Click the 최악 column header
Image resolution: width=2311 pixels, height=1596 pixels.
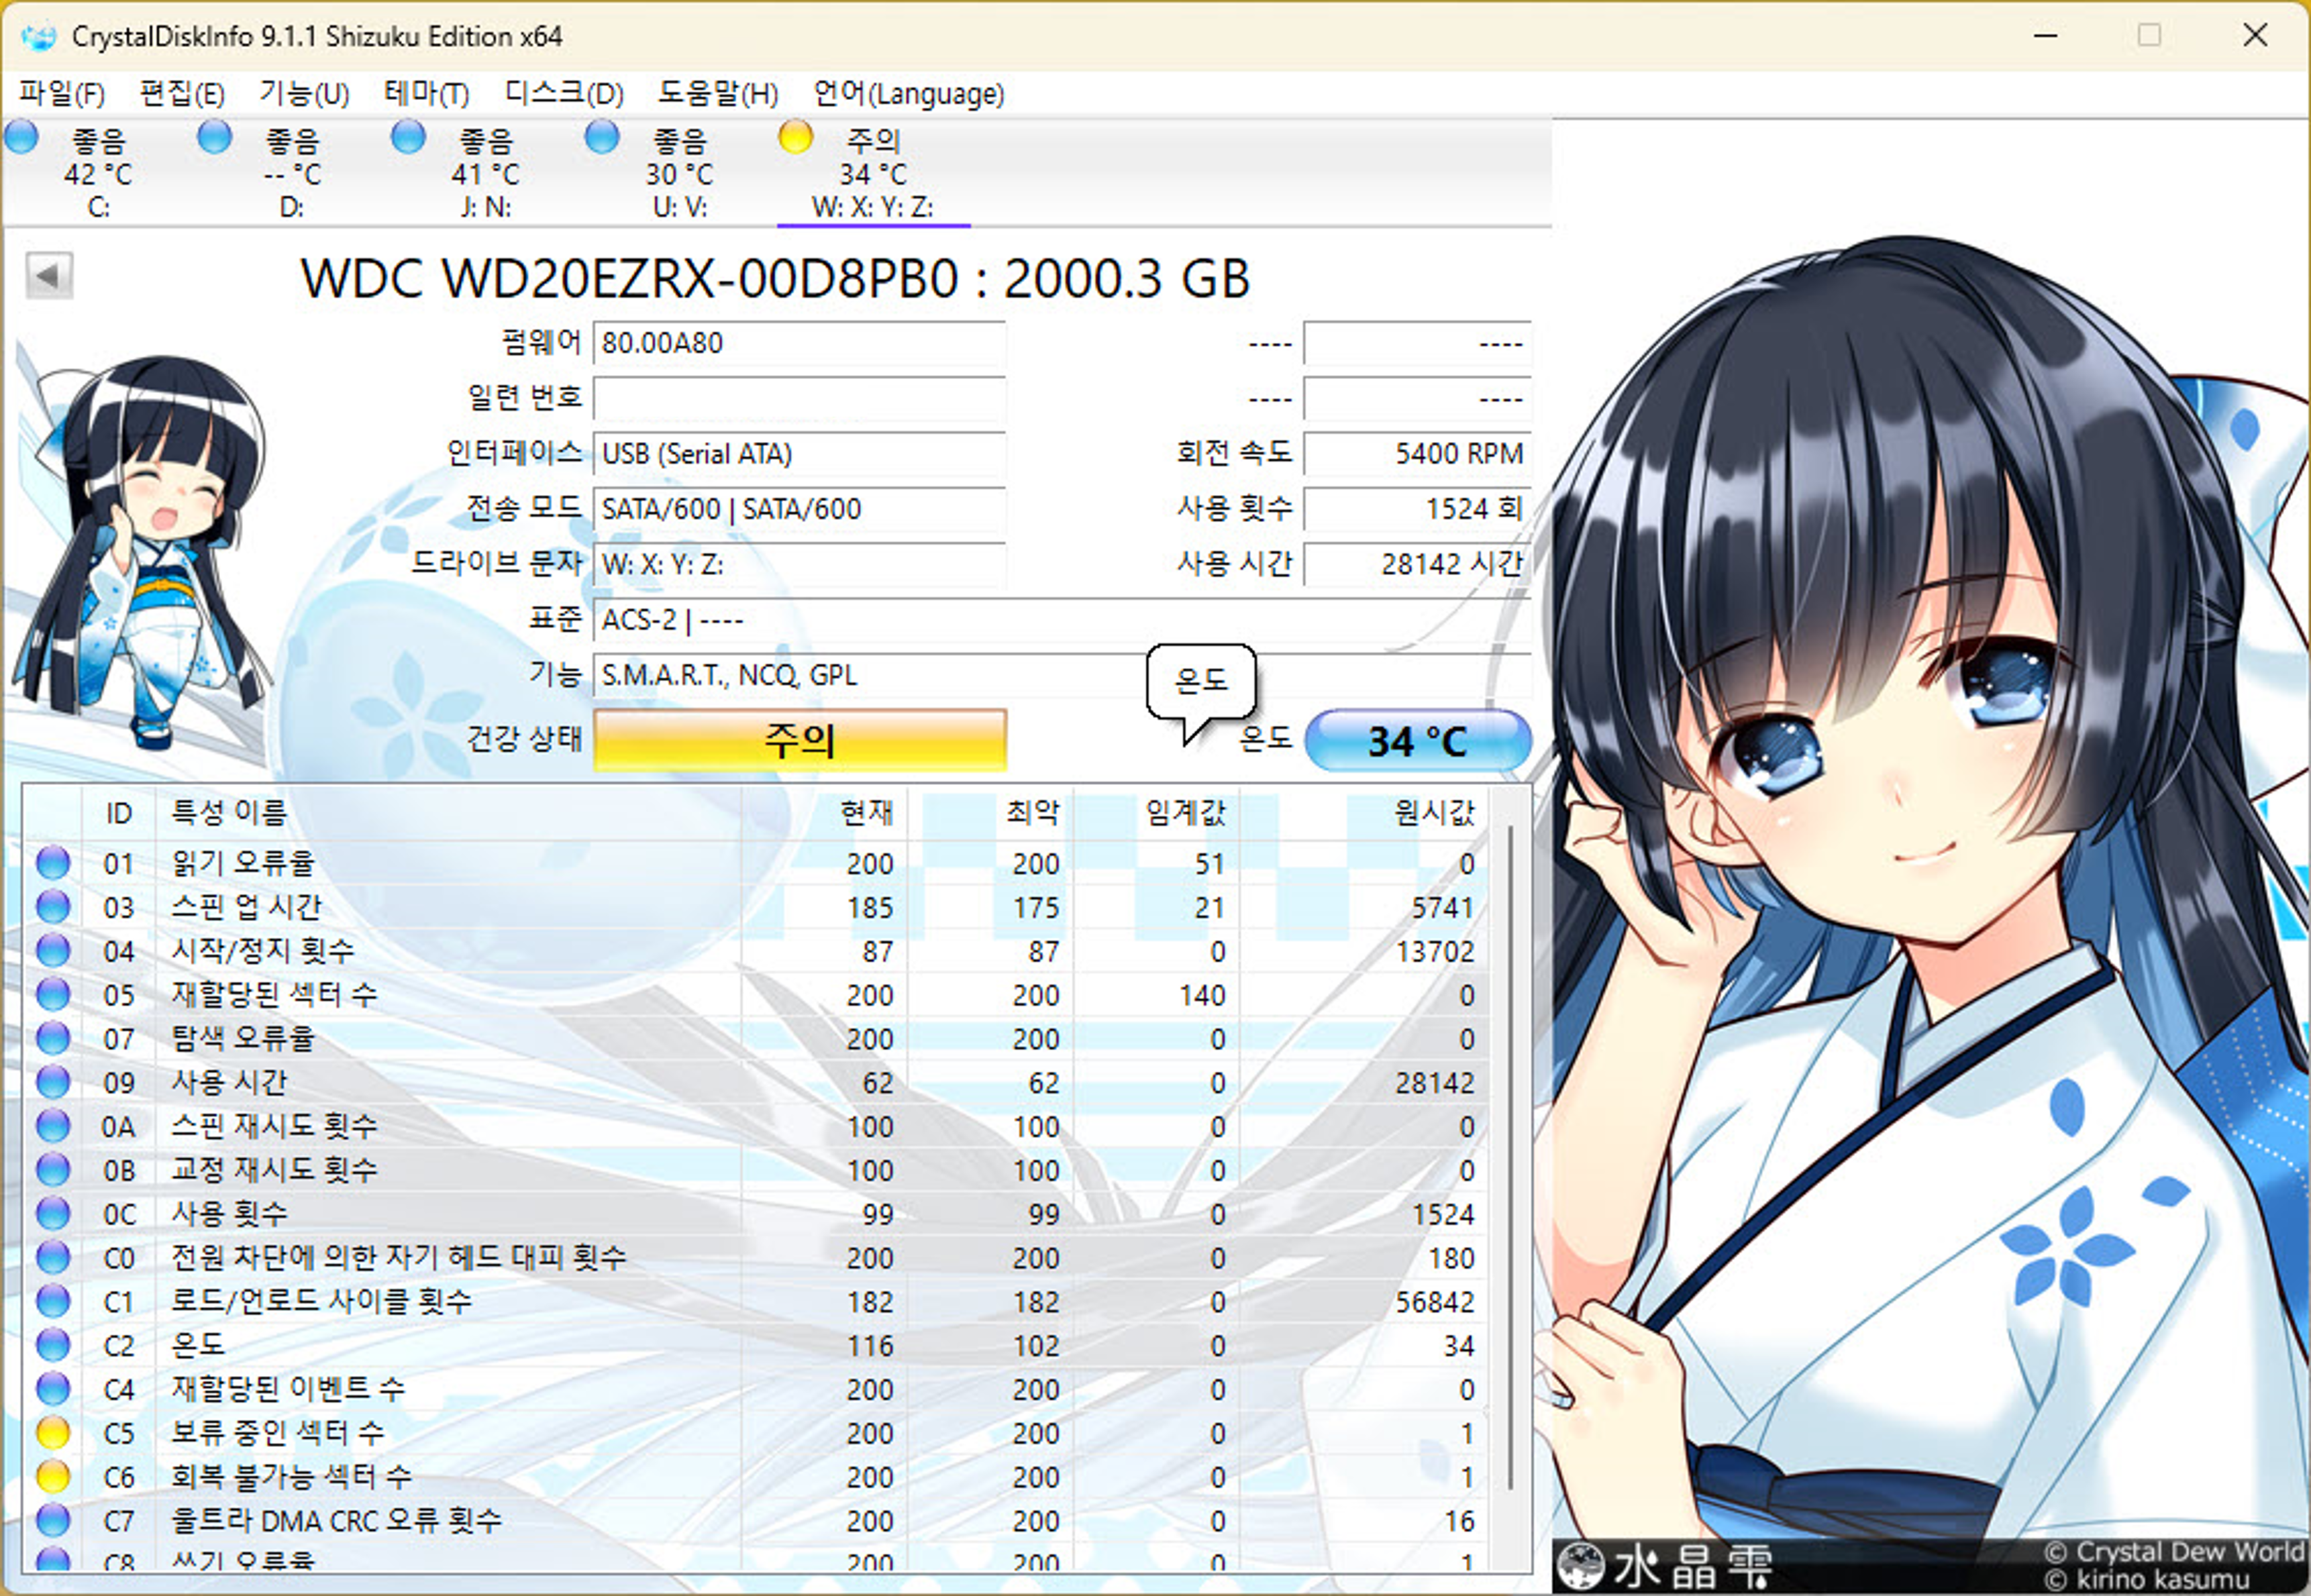[990, 813]
